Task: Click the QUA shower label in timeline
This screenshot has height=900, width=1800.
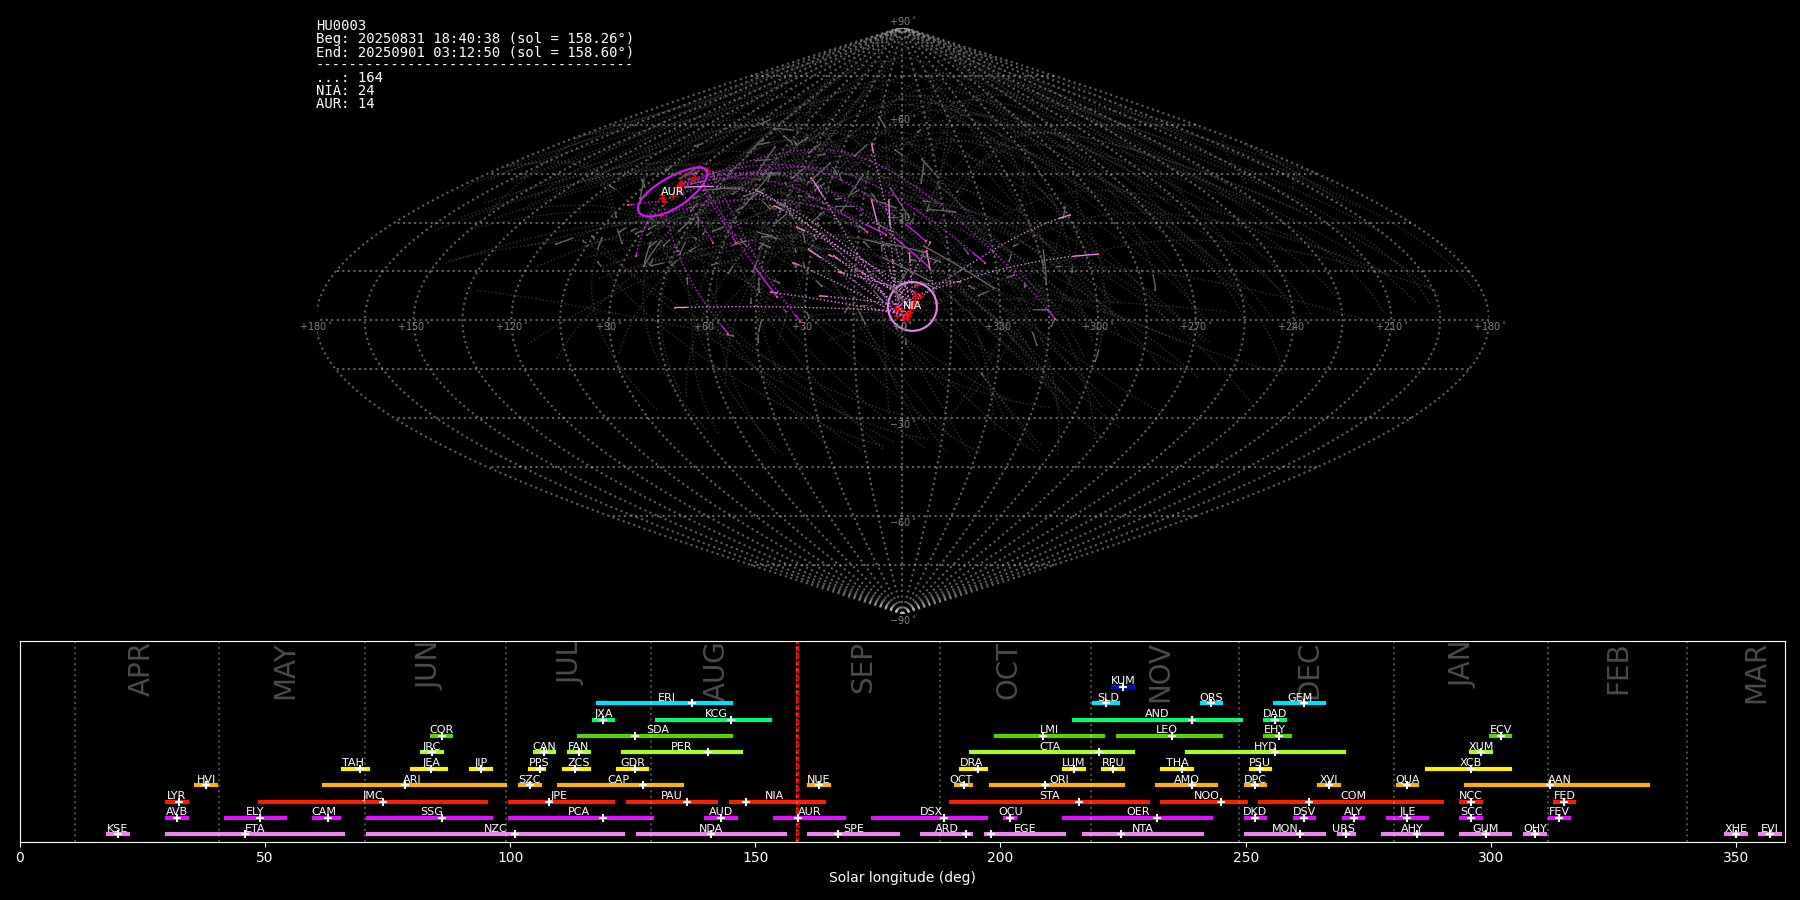Action: (1408, 780)
